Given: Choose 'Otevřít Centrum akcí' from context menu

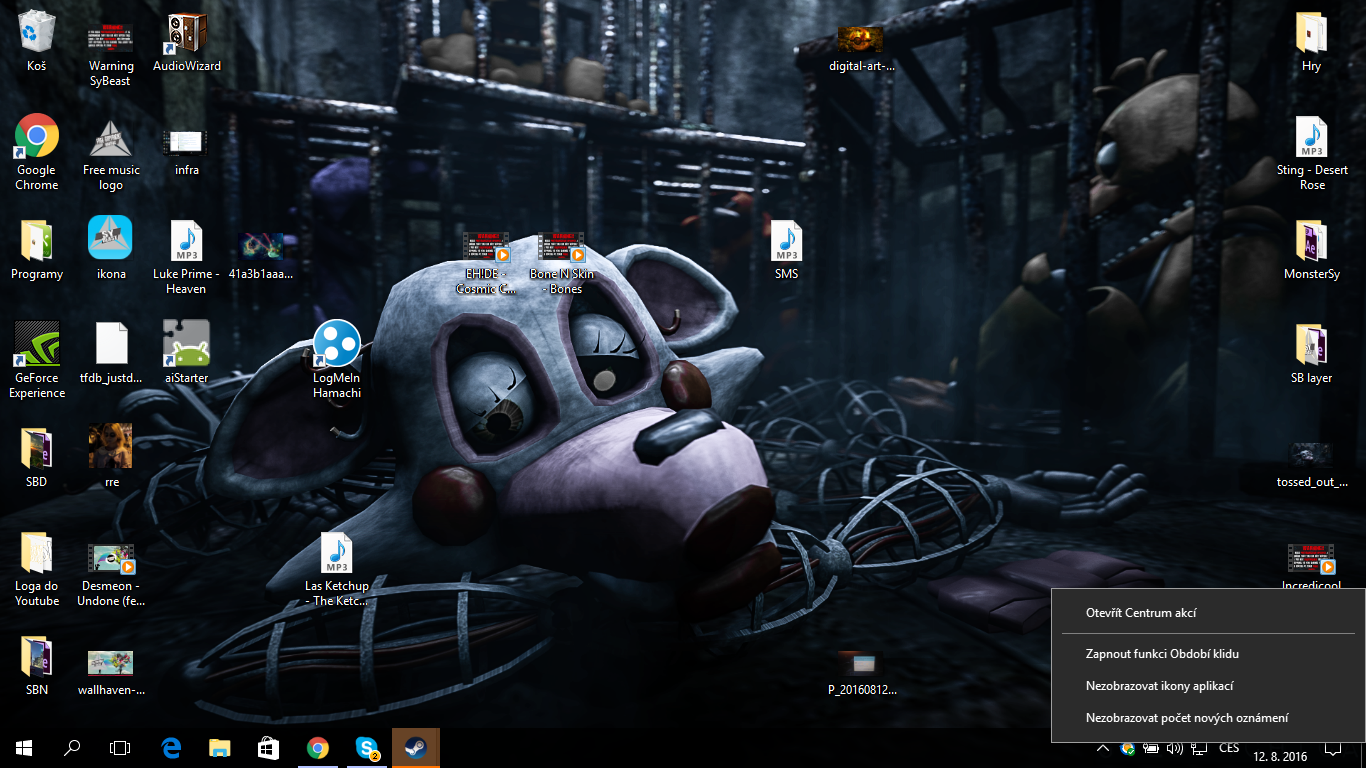Looking at the screenshot, I should click(x=1141, y=613).
